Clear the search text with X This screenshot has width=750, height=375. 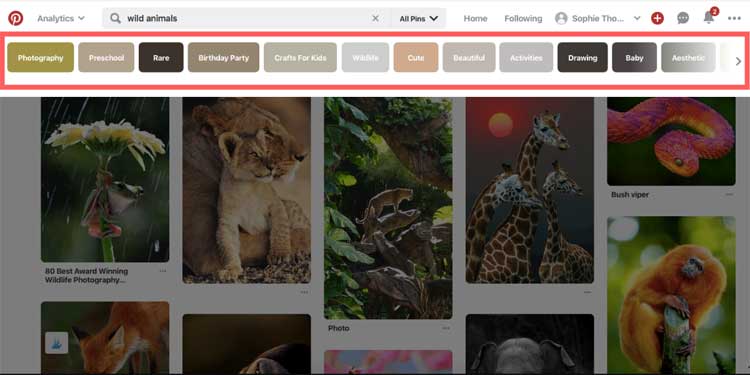click(375, 18)
